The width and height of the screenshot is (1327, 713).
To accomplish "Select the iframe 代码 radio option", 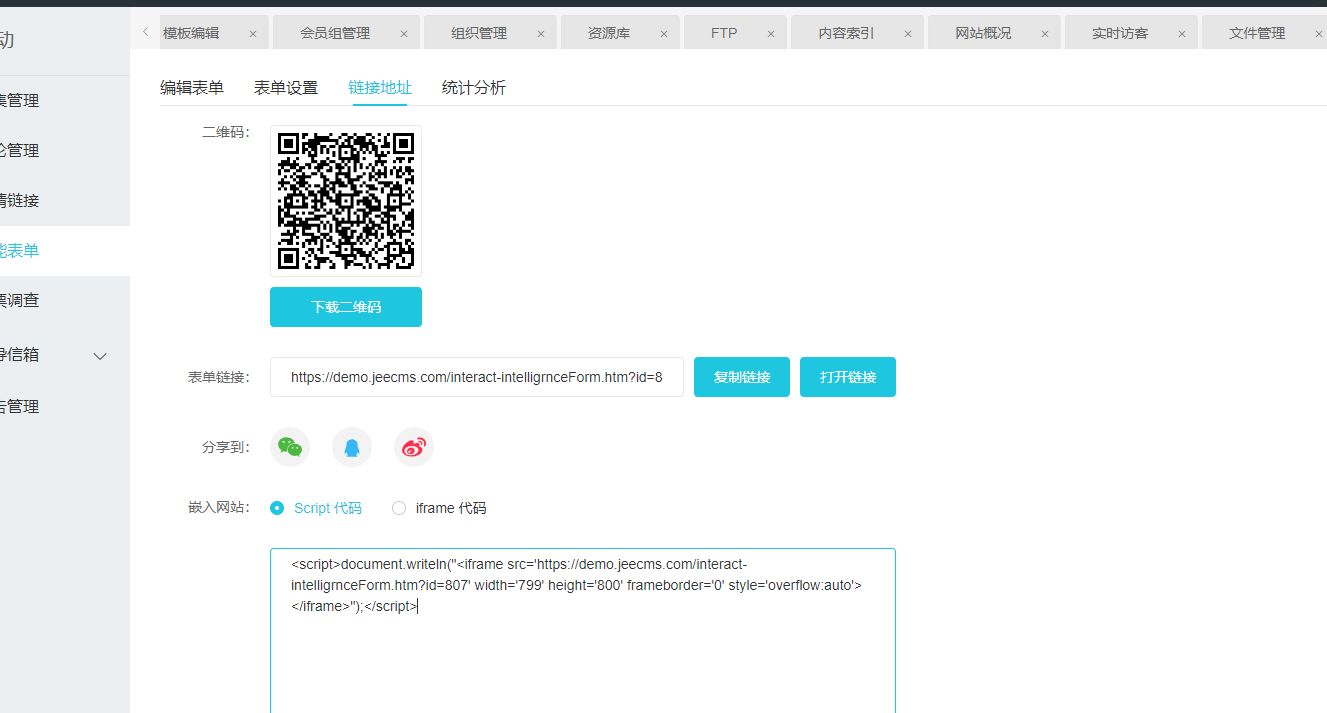I will click(399, 508).
